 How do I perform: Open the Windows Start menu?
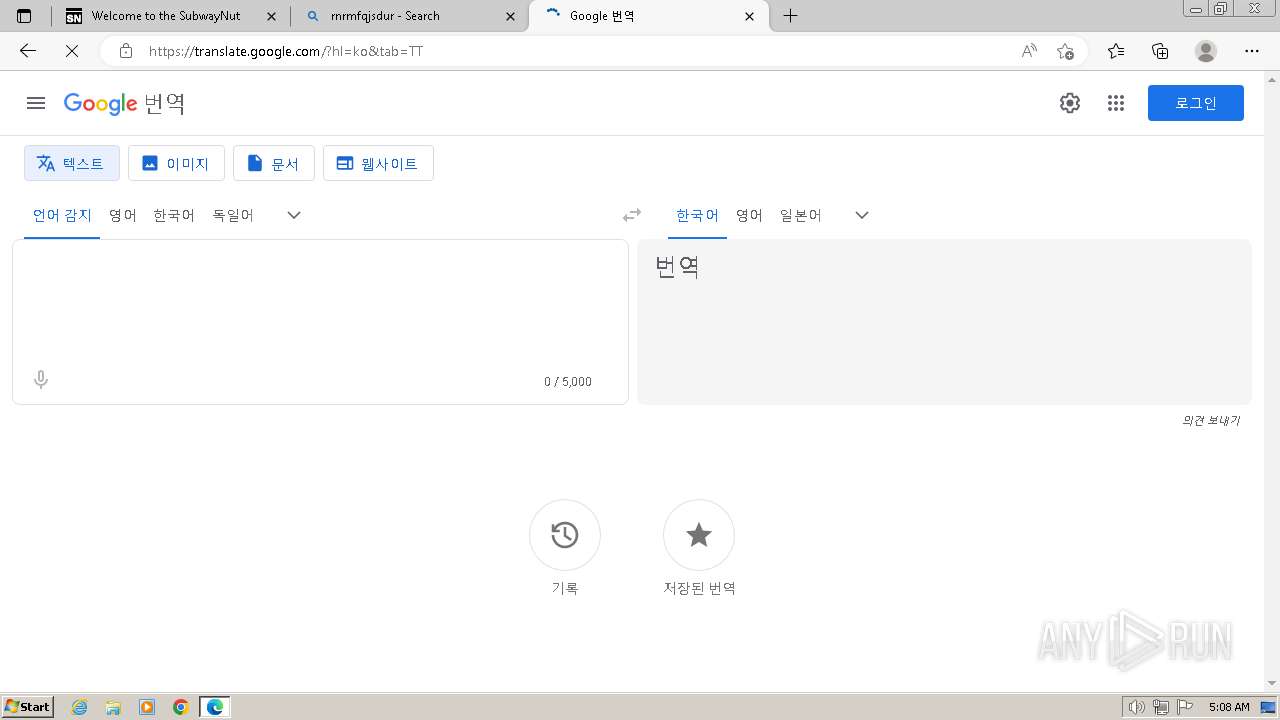point(28,707)
